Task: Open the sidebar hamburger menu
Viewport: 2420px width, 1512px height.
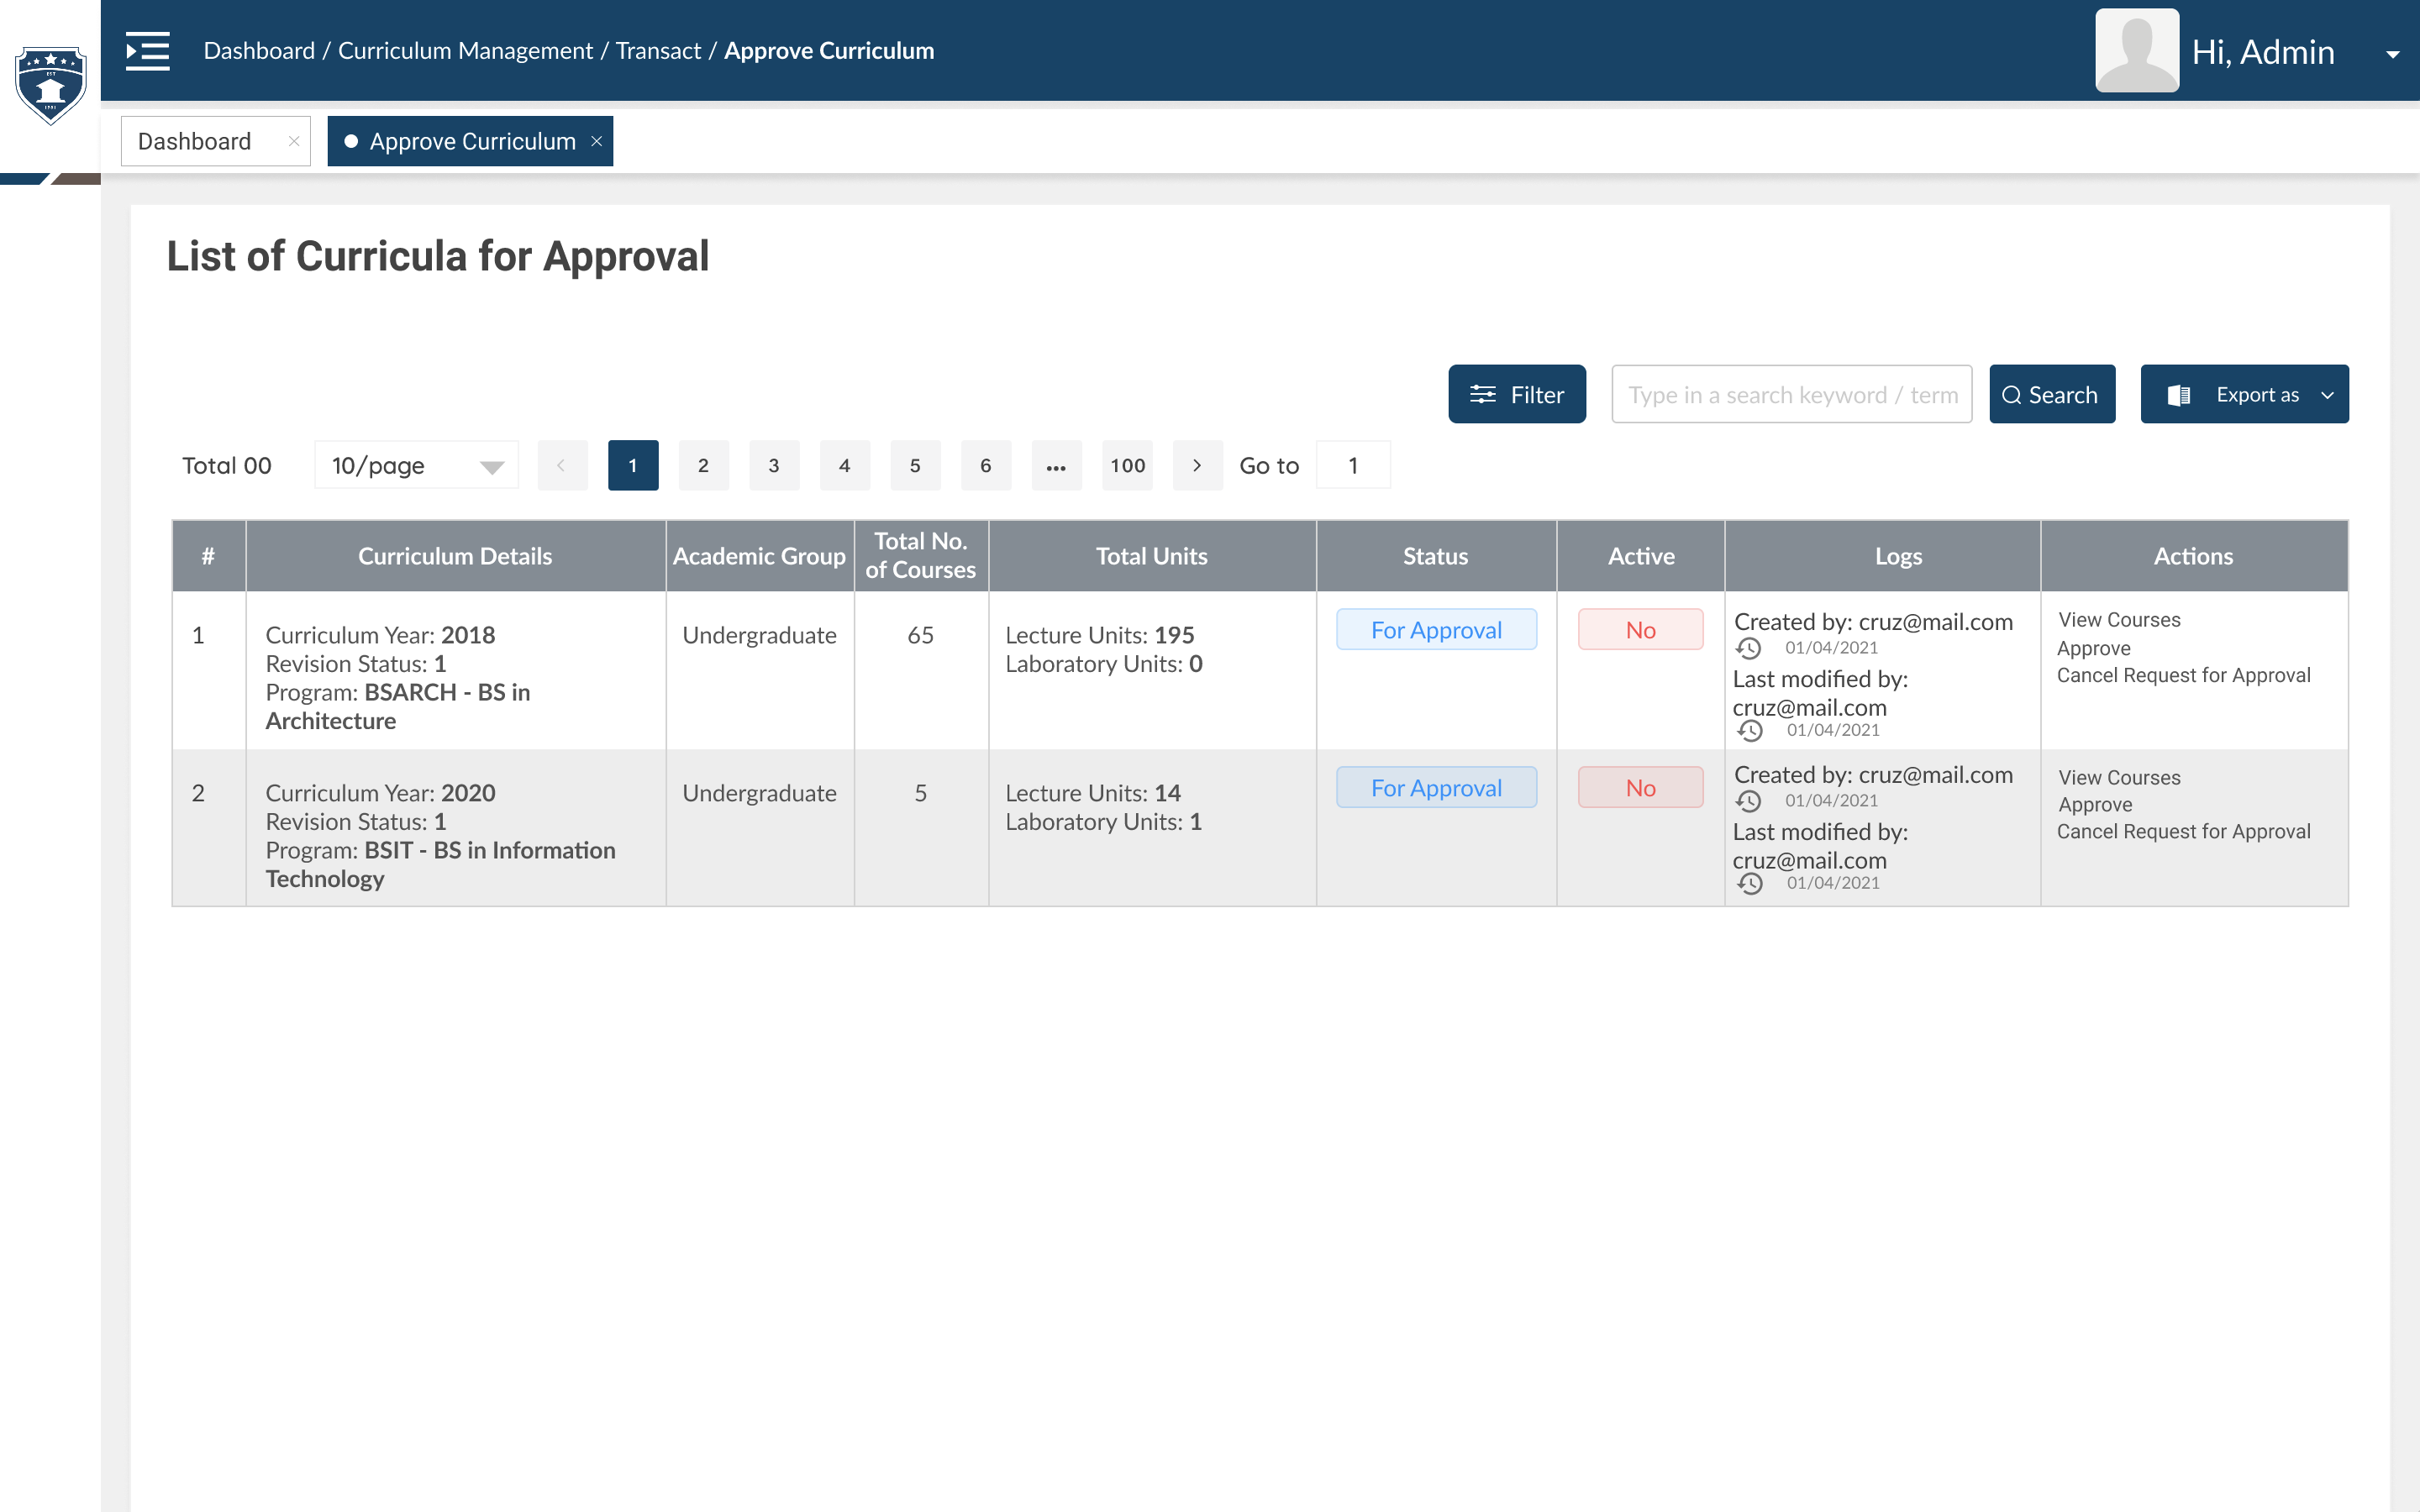Action: [x=147, y=51]
